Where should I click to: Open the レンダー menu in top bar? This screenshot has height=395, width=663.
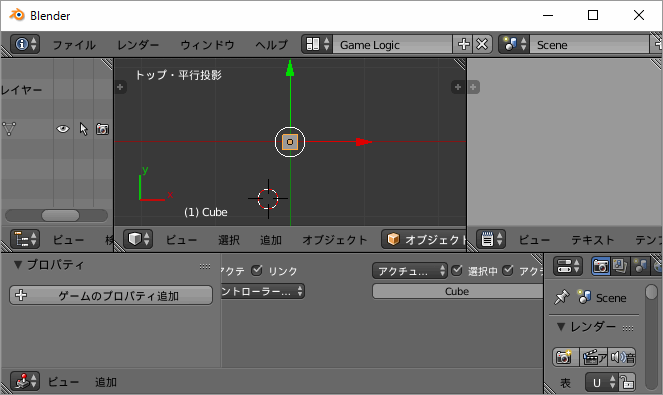click(x=138, y=44)
